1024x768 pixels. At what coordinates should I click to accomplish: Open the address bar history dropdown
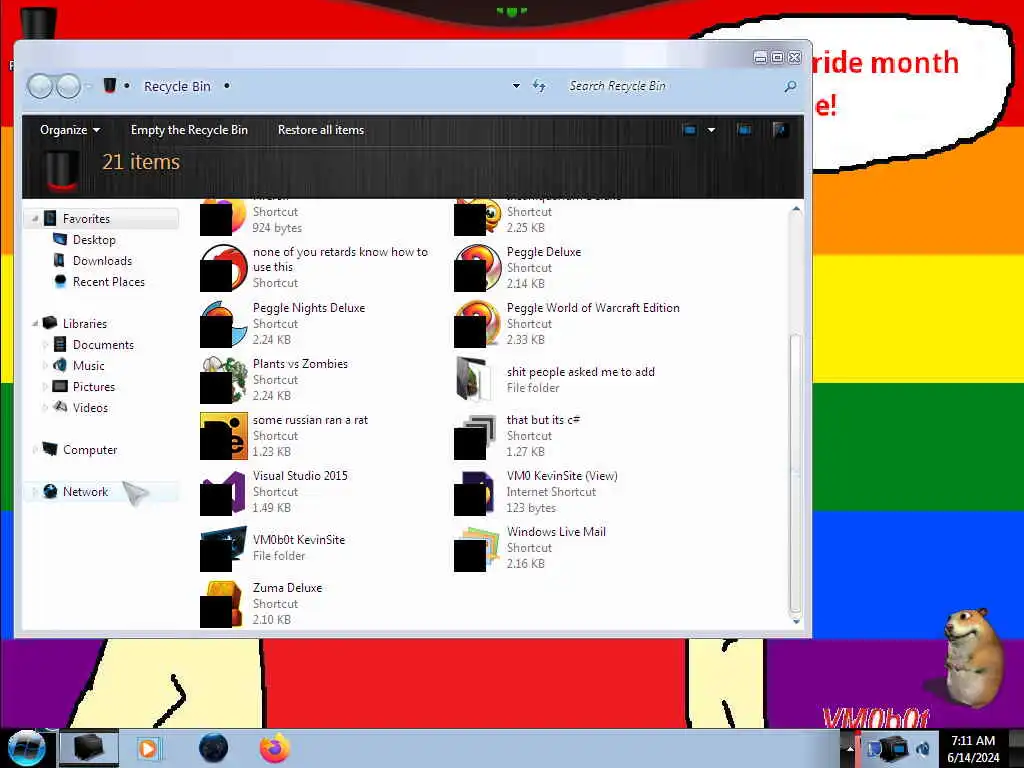point(516,86)
